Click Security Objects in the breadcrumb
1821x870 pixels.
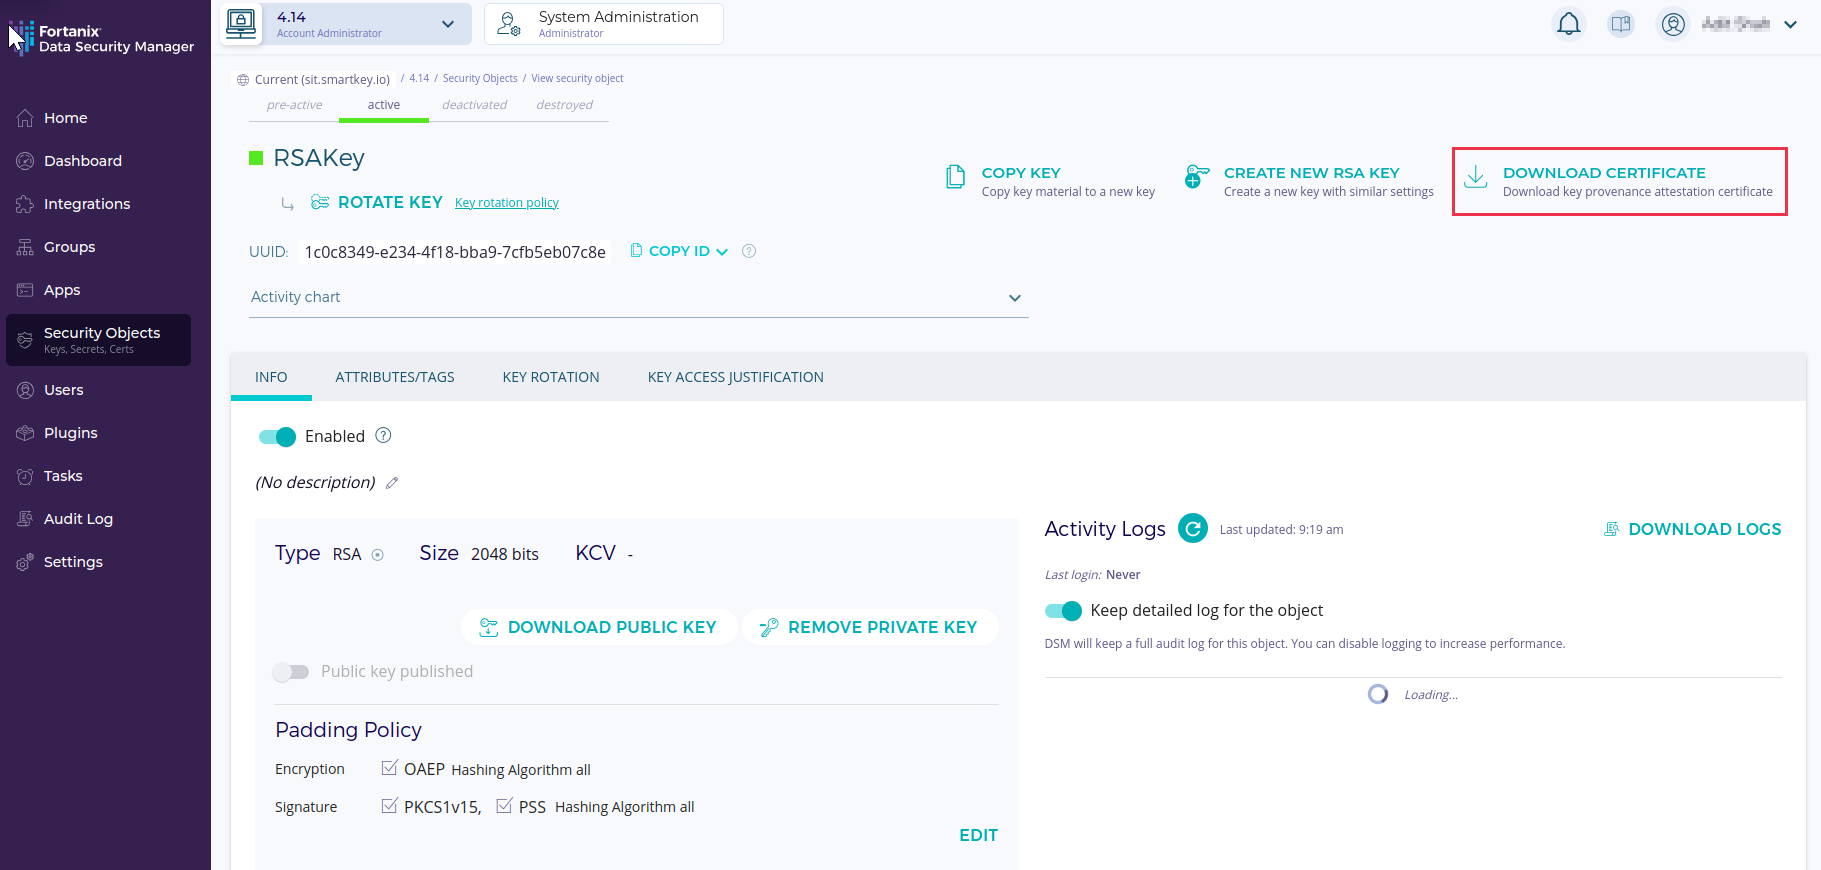[480, 78]
